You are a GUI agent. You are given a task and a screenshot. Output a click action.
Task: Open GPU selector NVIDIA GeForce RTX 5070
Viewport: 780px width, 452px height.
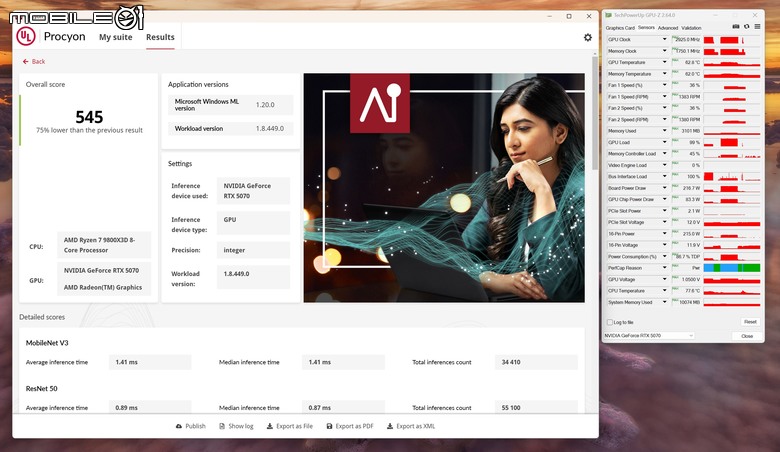coord(649,336)
